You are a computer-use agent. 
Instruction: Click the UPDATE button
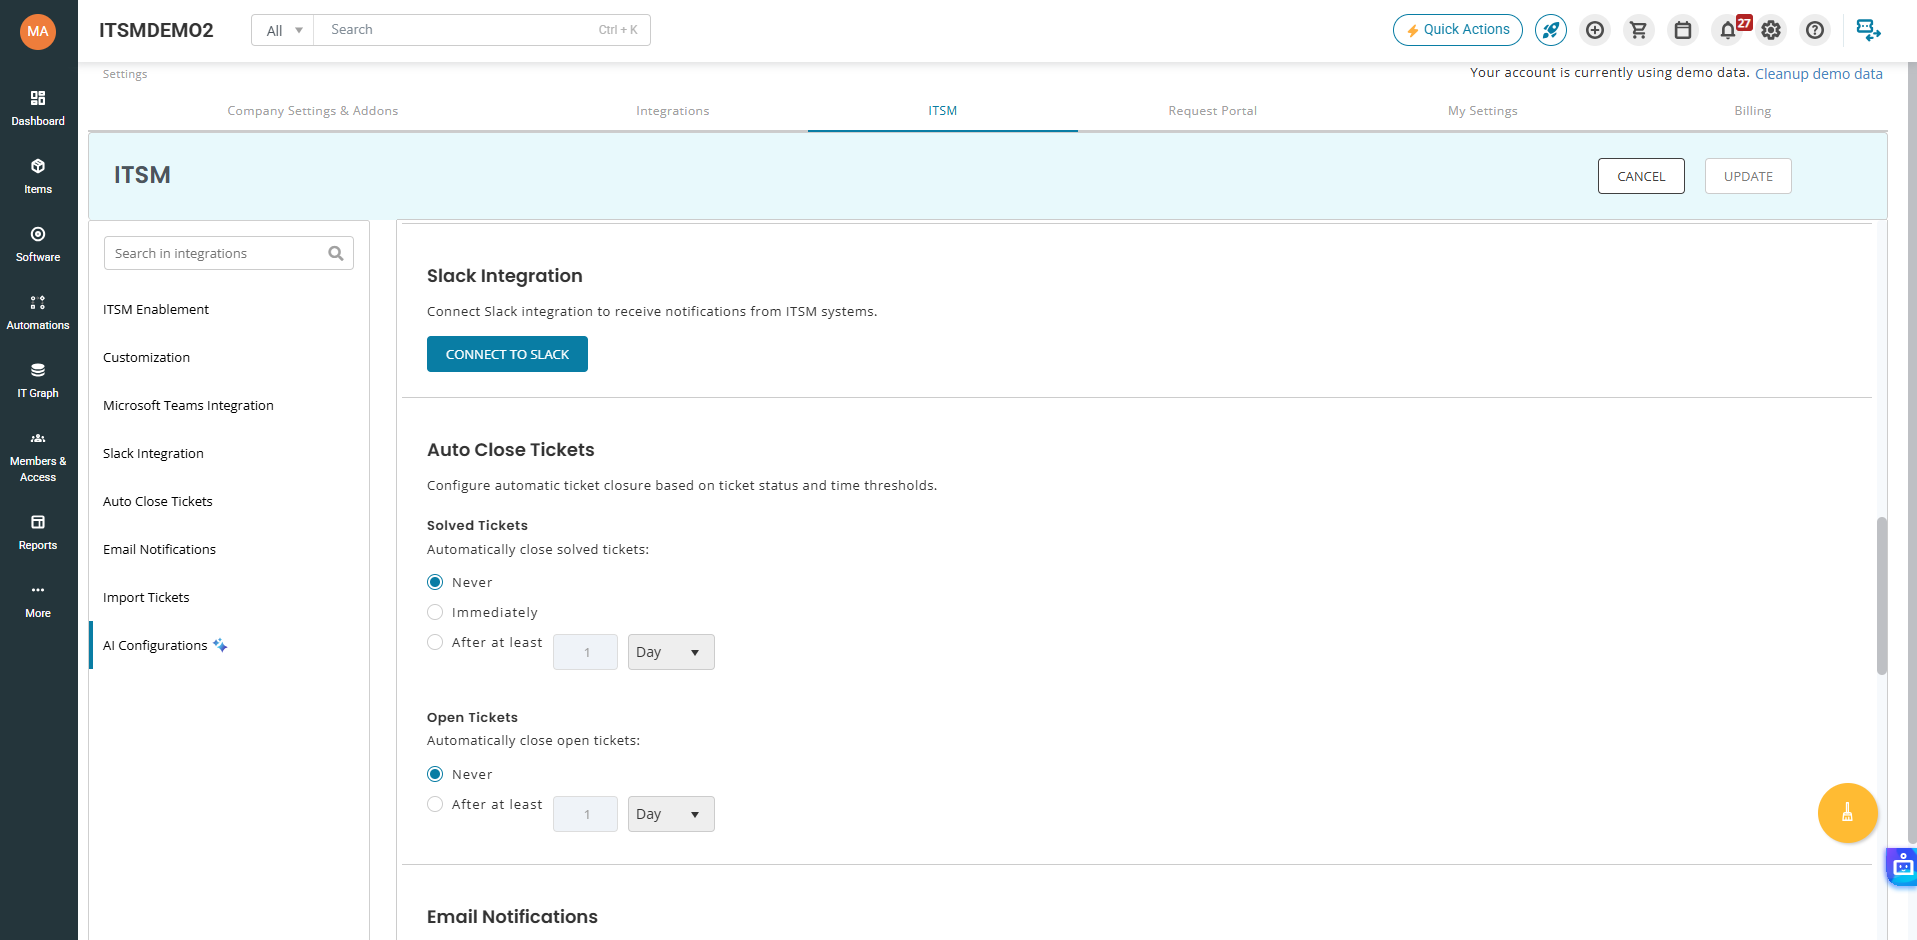coord(1748,176)
